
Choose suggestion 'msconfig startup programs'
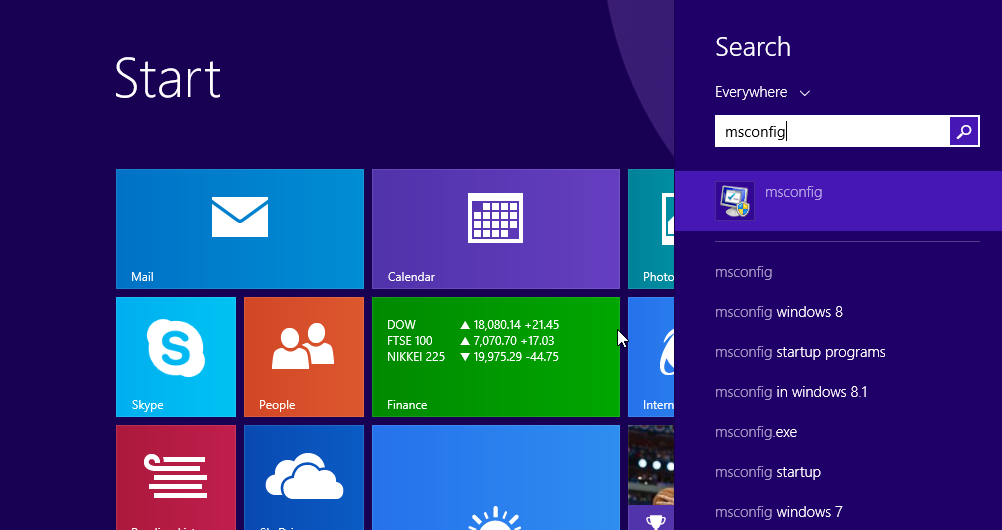(x=800, y=352)
